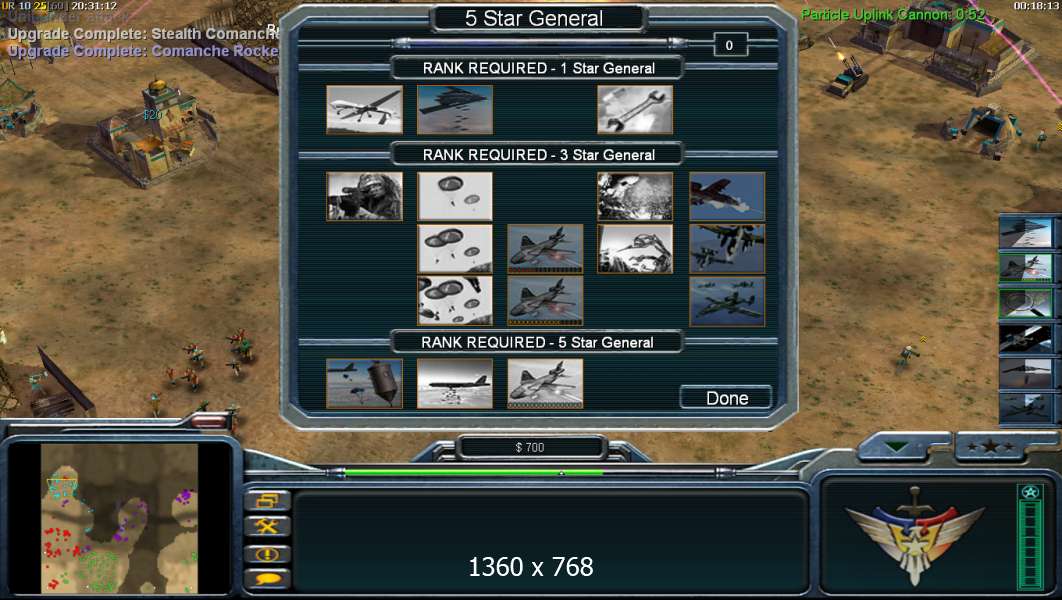The height and width of the screenshot is (600, 1062).
Task: Open the chat speech-bubble button
Action: [268, 579]
